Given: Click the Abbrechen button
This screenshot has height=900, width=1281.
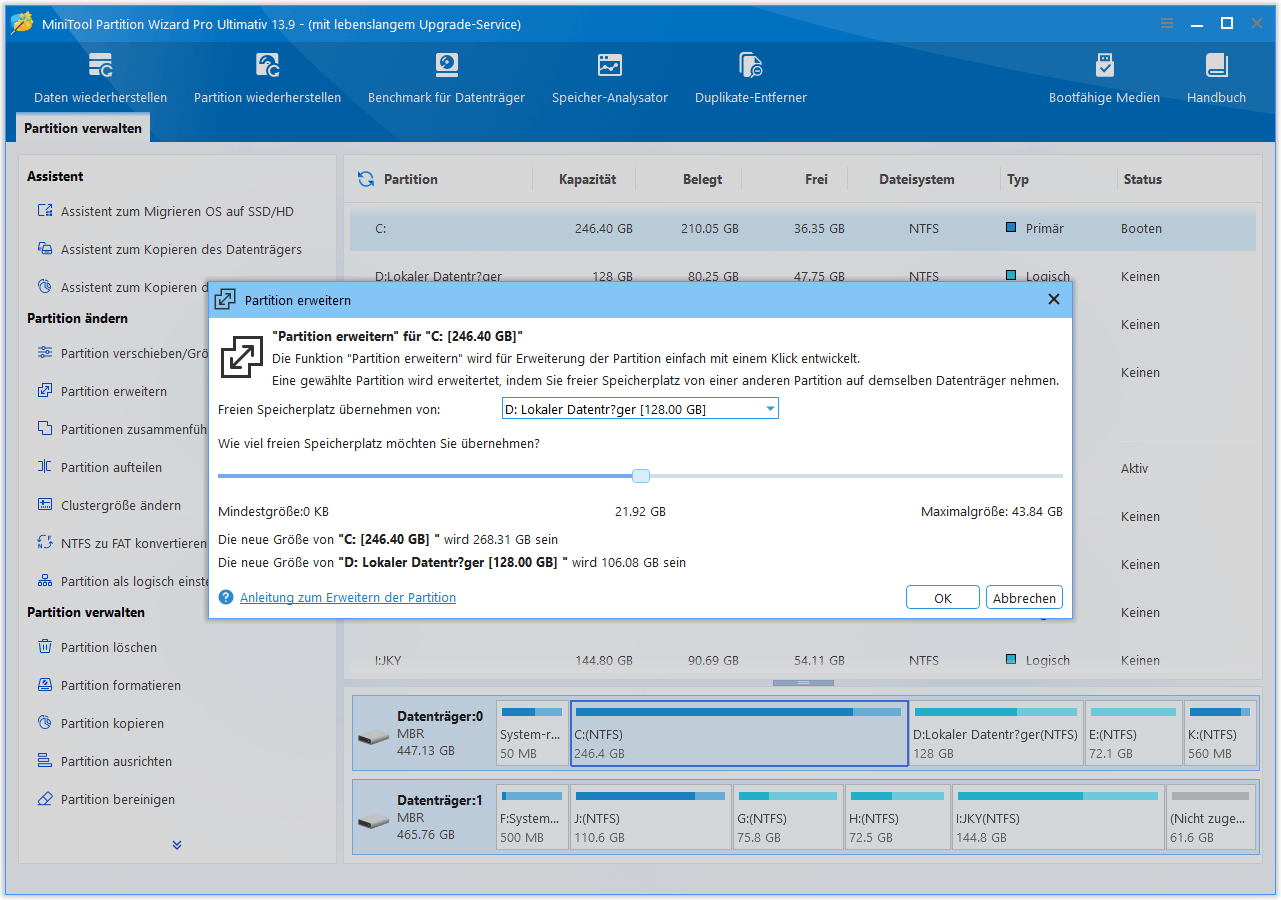Looking at the screenshot, I should 1024,598.
